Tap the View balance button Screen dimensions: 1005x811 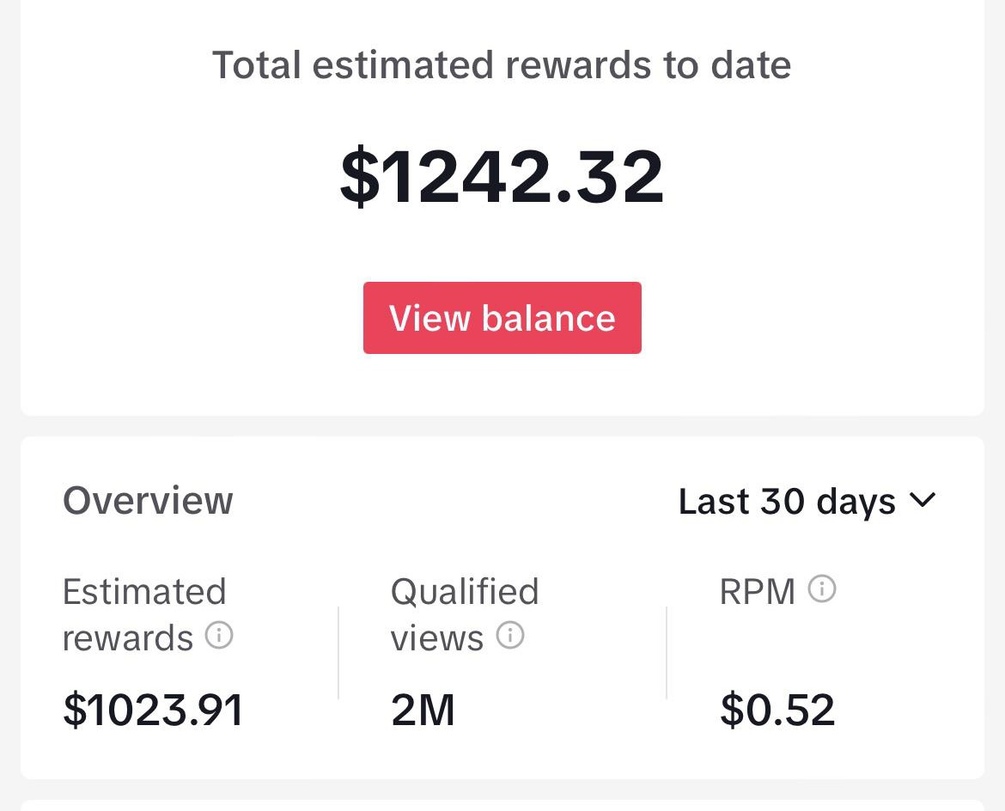click(x=502, y=318)
